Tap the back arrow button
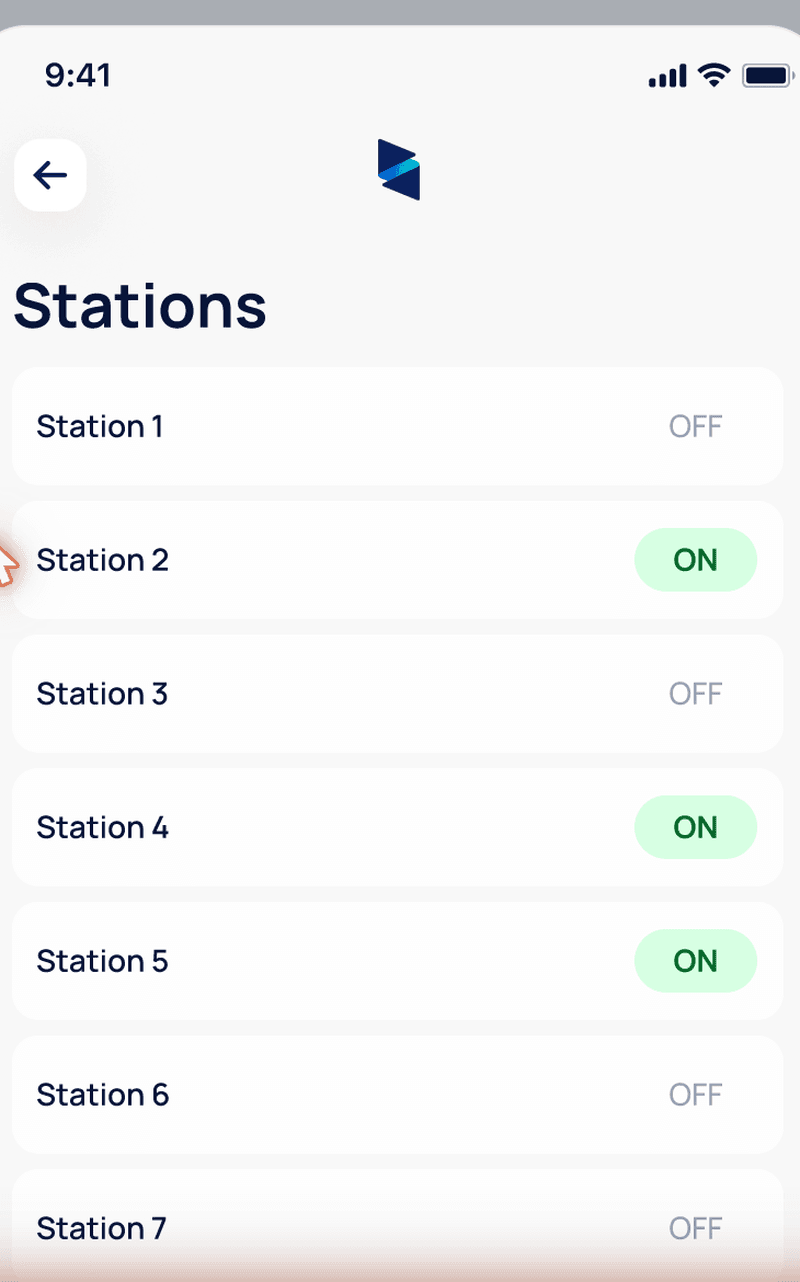This screenshot has height=1282, width=800. pos(50,176)
